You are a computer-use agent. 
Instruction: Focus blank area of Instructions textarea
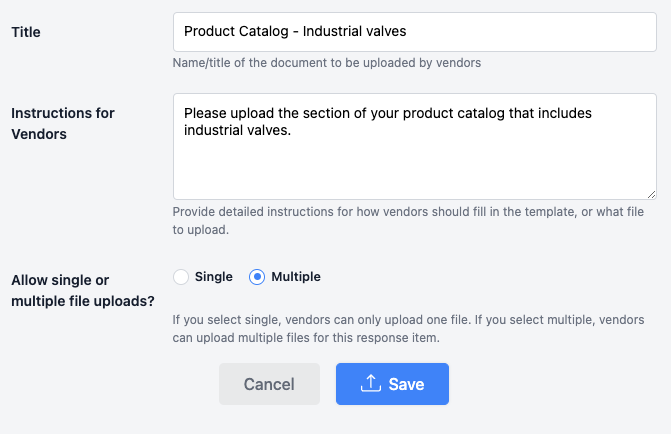[x=414, y=168]
